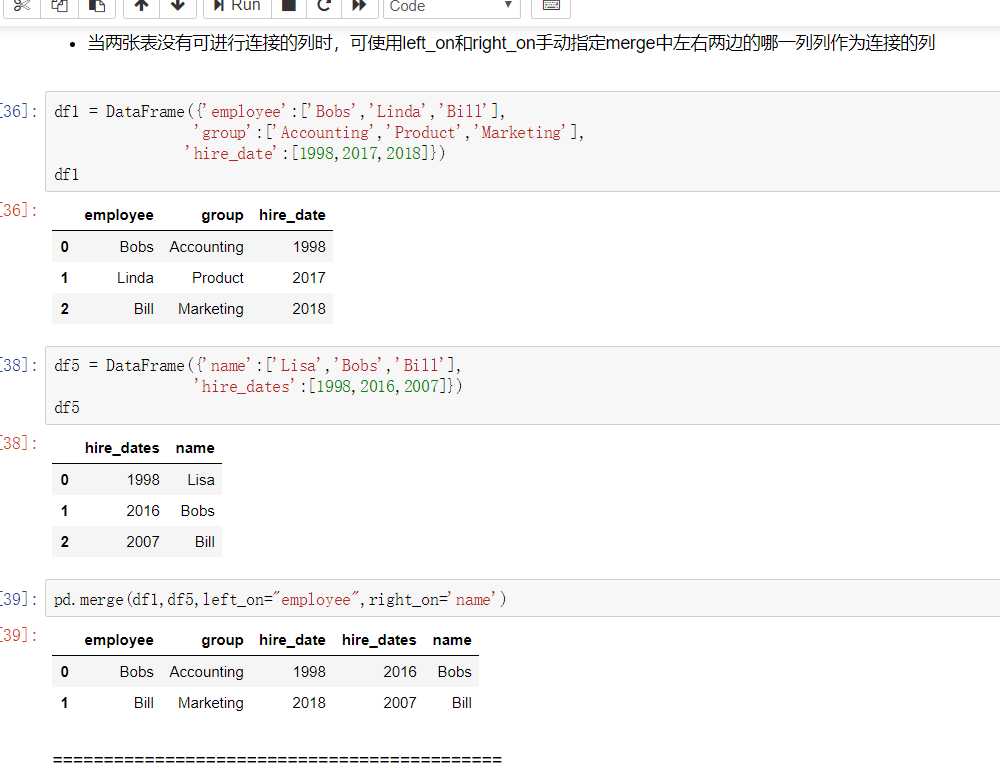Click 'hire_date' header in df1 output table

(x=292, y=215)
